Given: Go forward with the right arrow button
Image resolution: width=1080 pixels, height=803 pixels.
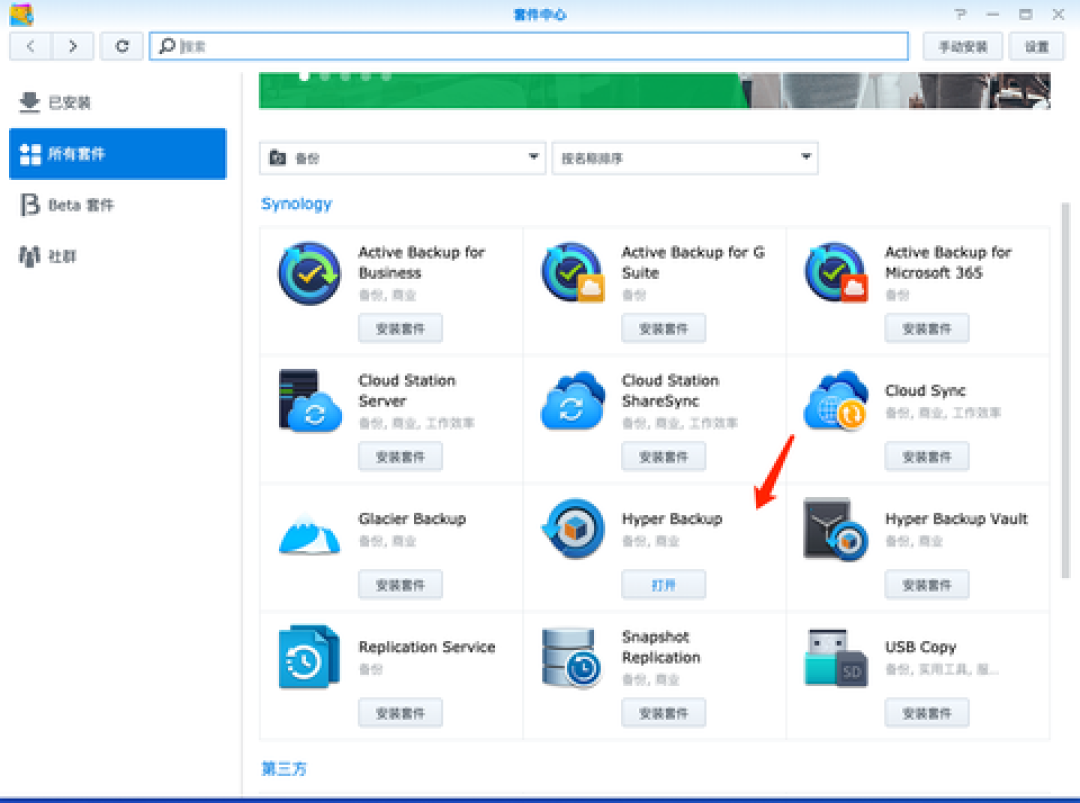Looking at the screenshot, I should 72,46.
